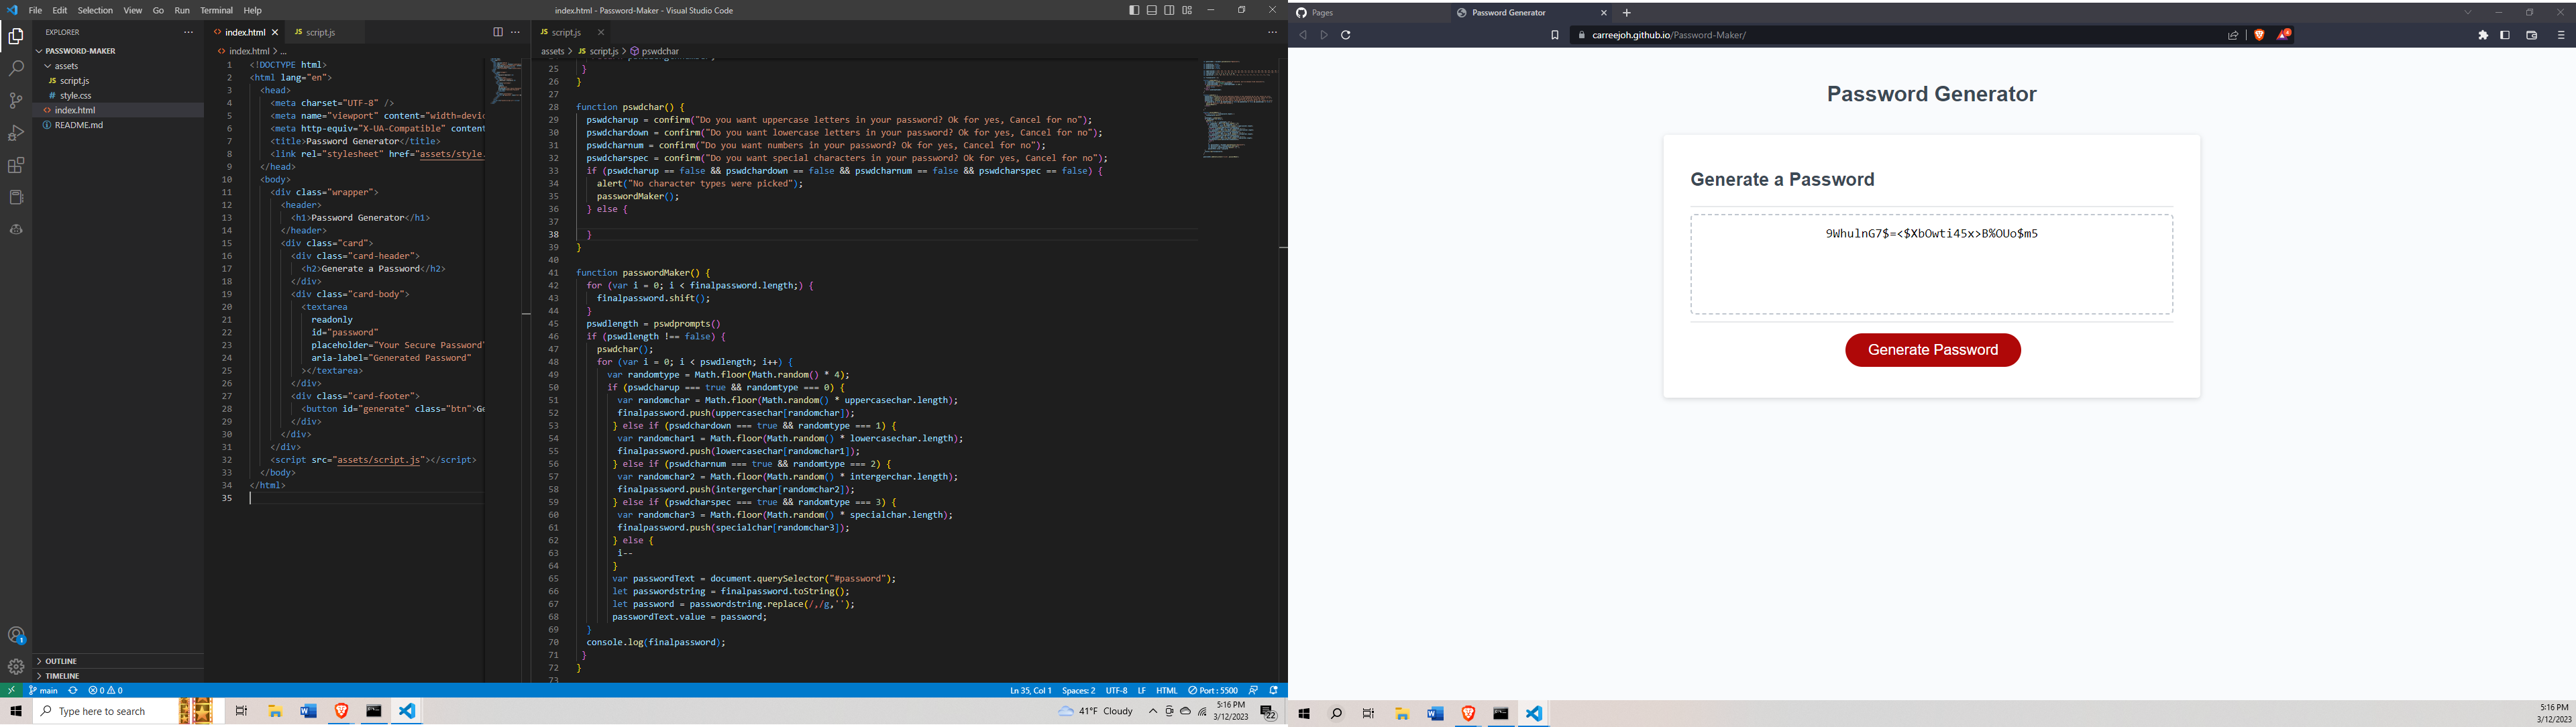Collapse the assets folder in Explorer
2576x727 pixels.
(x=66, y=66)
